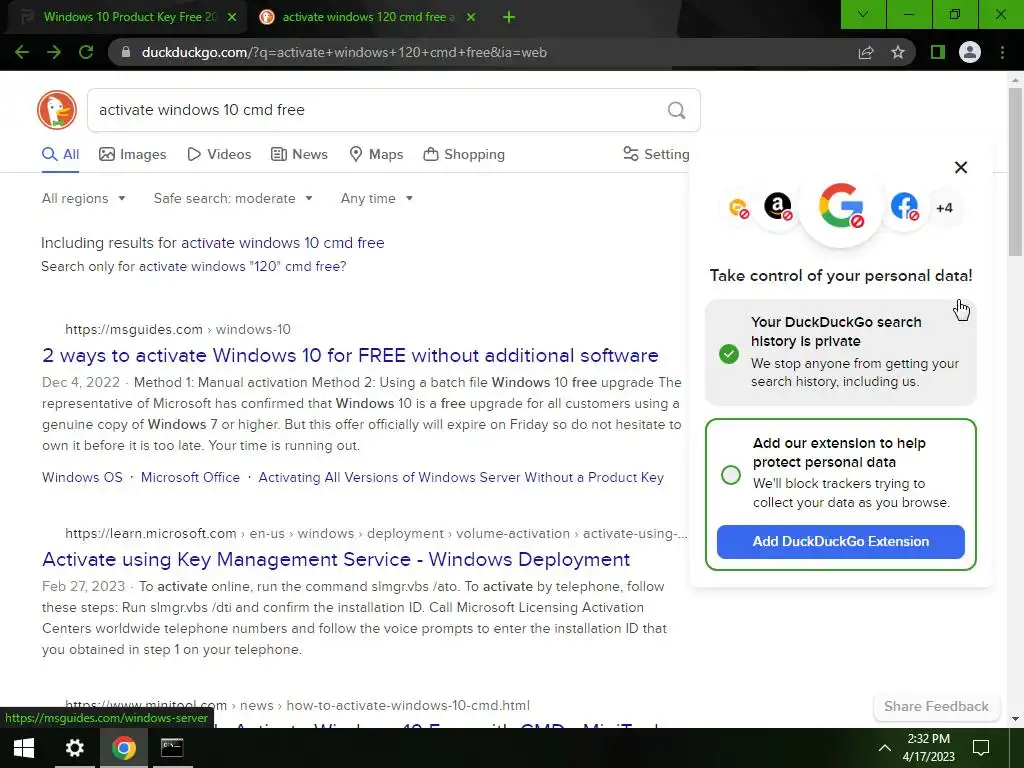Switch to the 'Windows 10 Product Key Free' tab

pos(129,17)
